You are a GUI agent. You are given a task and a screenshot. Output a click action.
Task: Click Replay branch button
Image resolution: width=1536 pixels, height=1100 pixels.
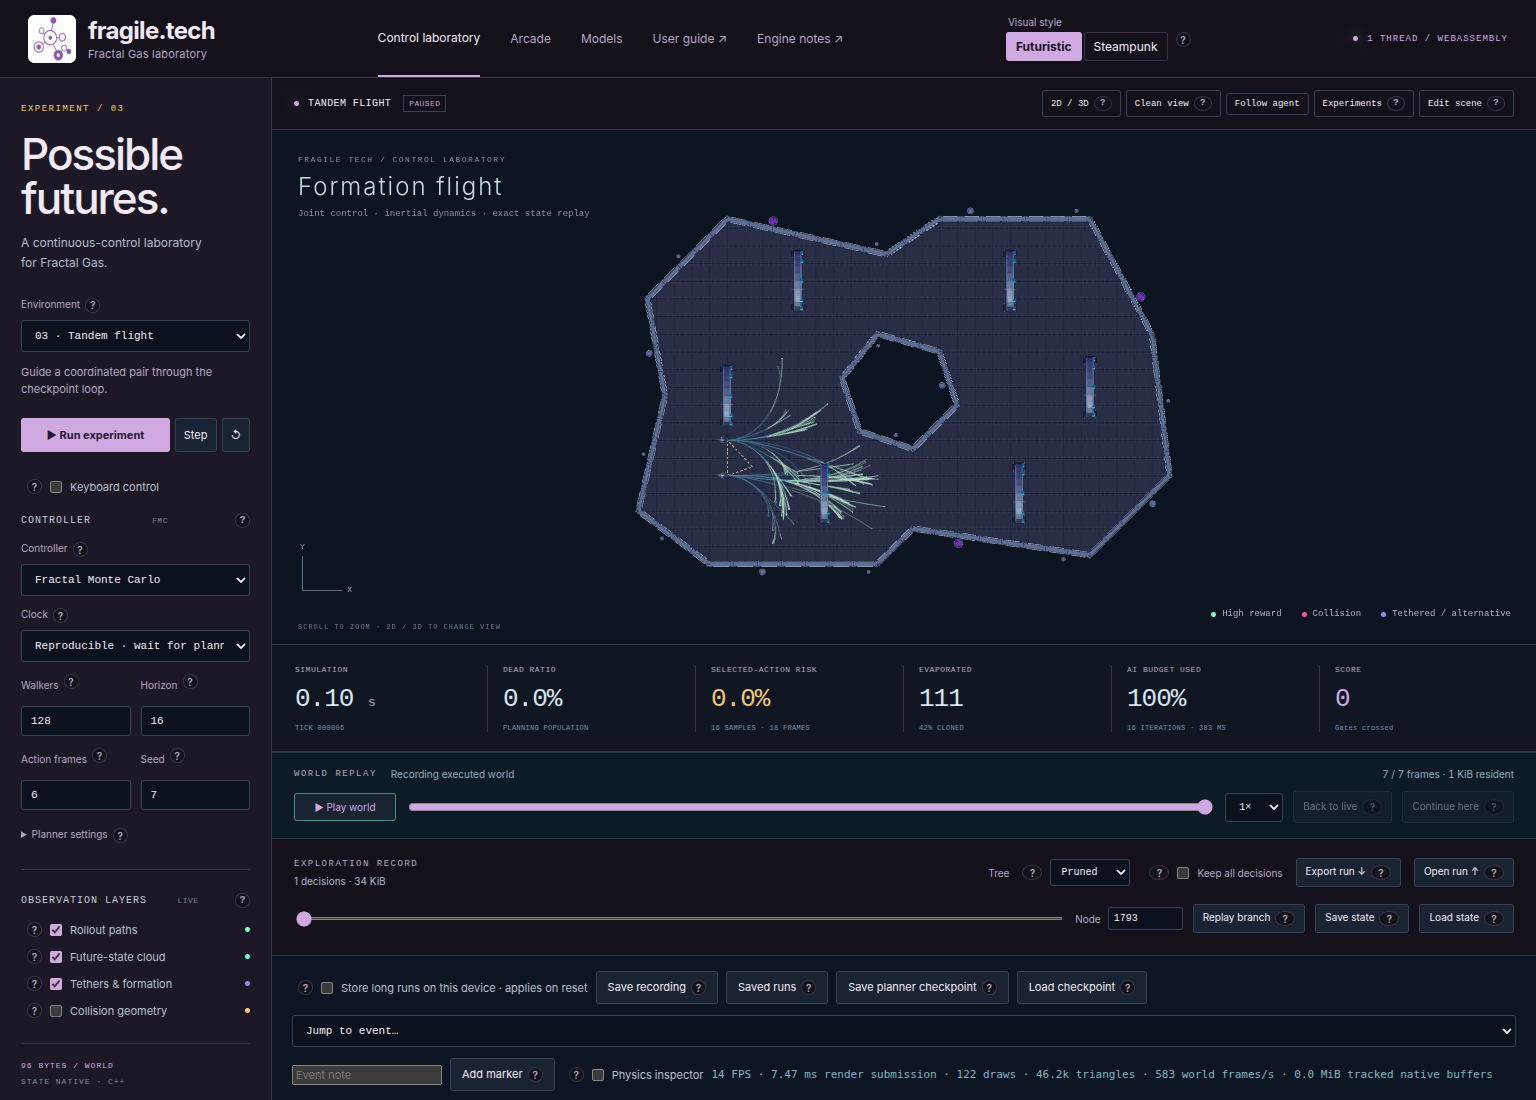click(x=1249, y=918)
